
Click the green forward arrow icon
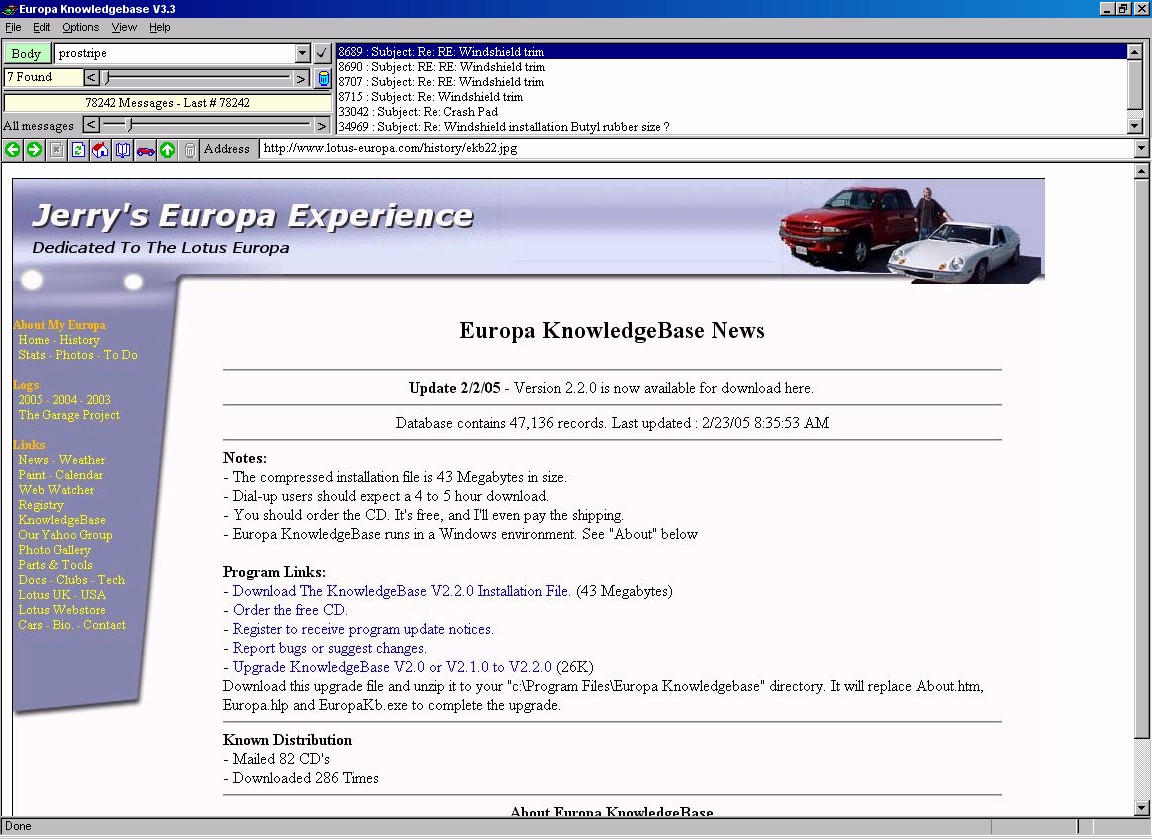34,150
